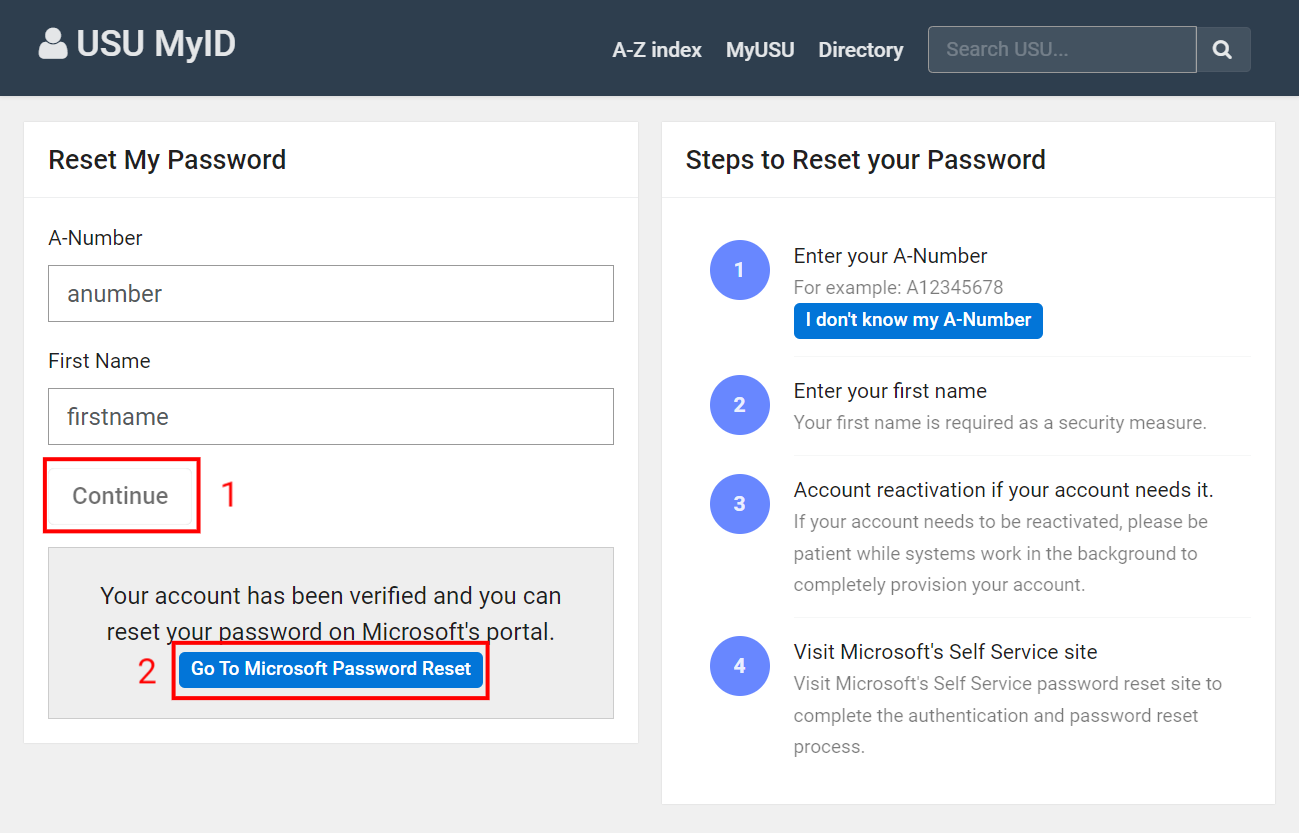Click 'Steps to Reset your Password' heading

click(x=866, y=160)
